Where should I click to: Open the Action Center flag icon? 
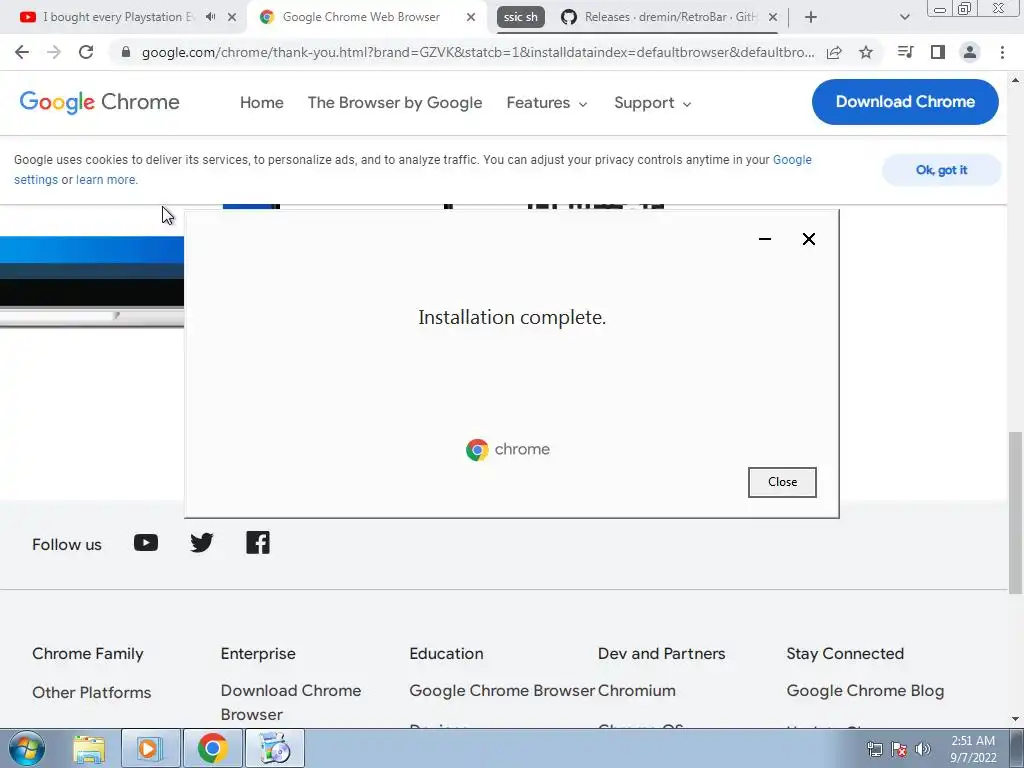[899, 749]
